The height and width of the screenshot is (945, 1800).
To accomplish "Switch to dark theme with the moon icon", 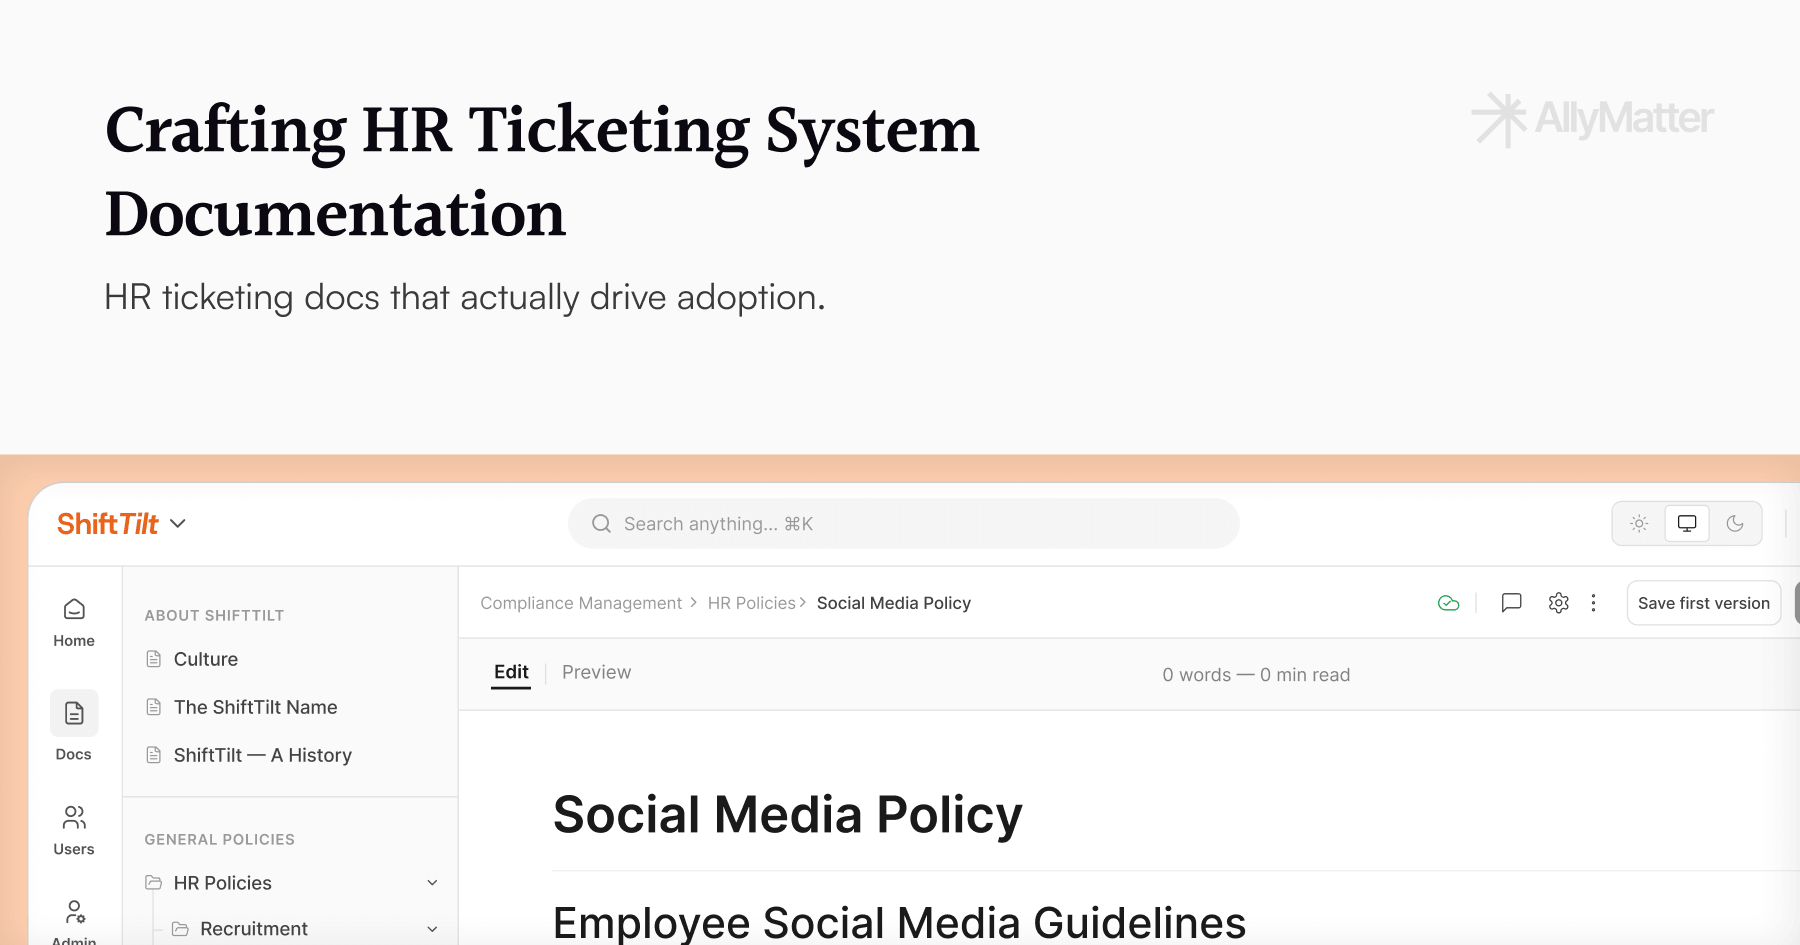I will tap(1735, 523).
